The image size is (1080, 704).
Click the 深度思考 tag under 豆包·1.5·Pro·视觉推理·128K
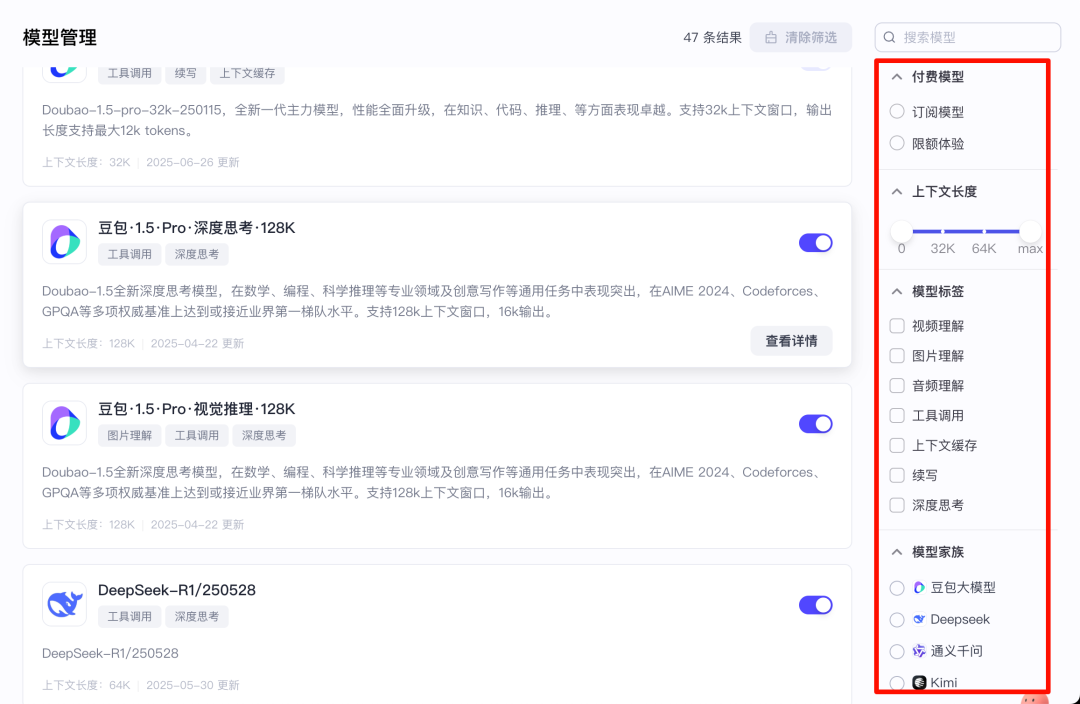point(264,435)
